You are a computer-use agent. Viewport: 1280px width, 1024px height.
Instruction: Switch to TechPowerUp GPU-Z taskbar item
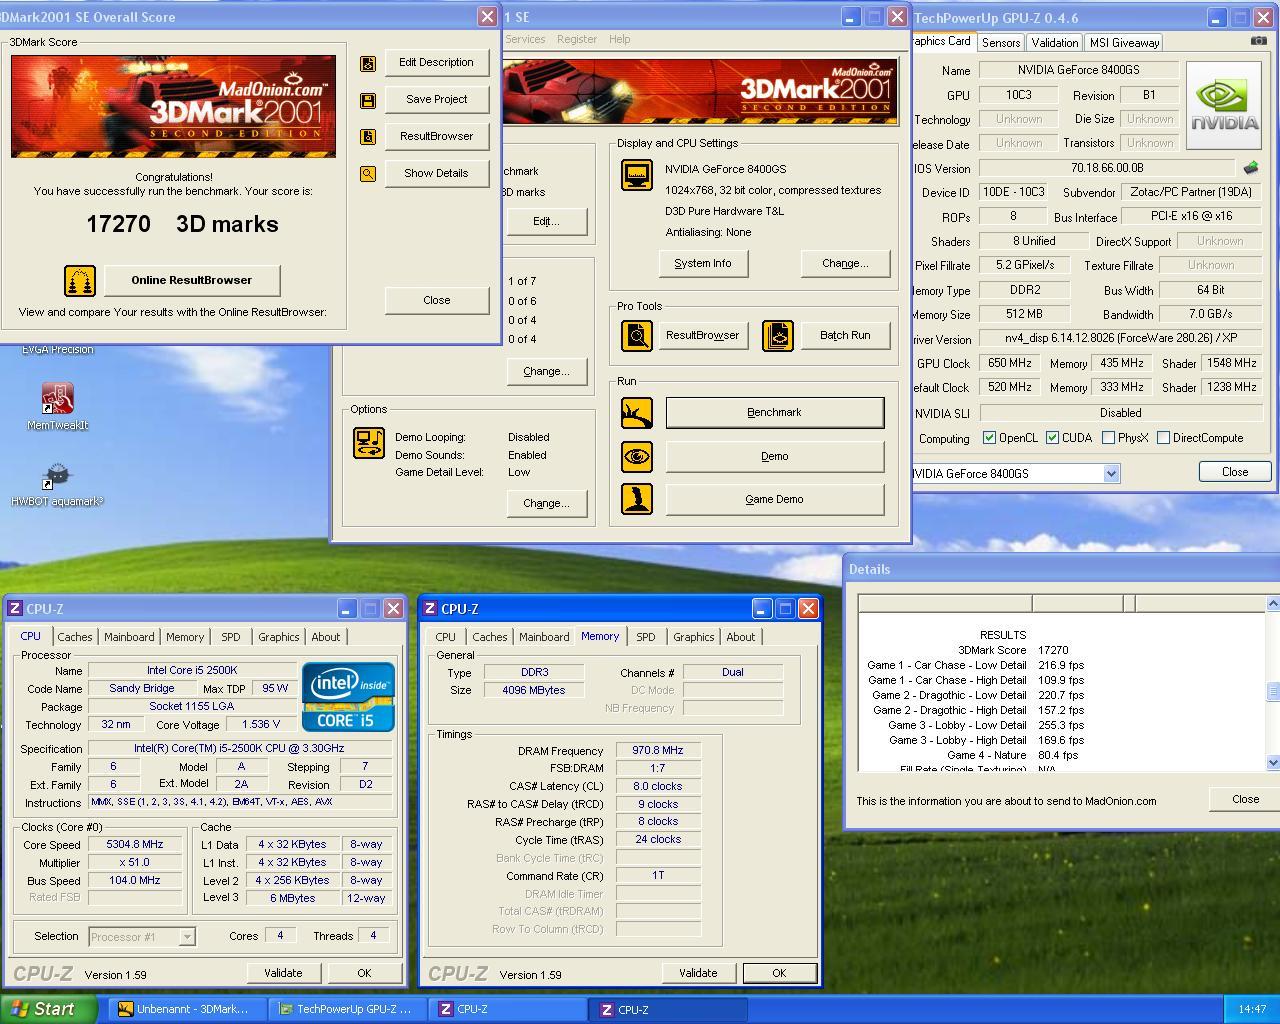click(348, 1010)
